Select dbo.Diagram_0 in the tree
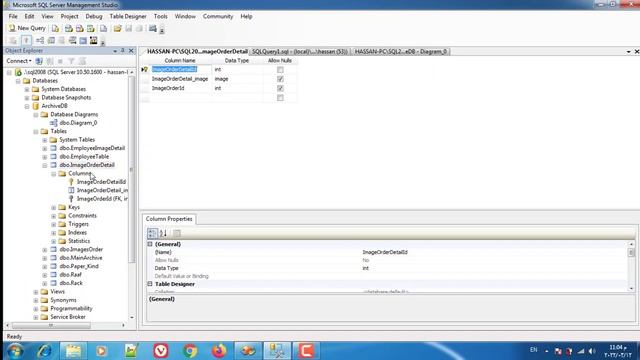 [x=78, y=123]
